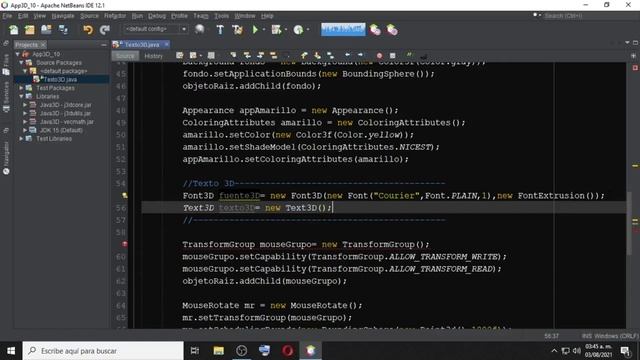Click the Build Project hammer icon
640x360 pixels.
[x=220, y=29]
